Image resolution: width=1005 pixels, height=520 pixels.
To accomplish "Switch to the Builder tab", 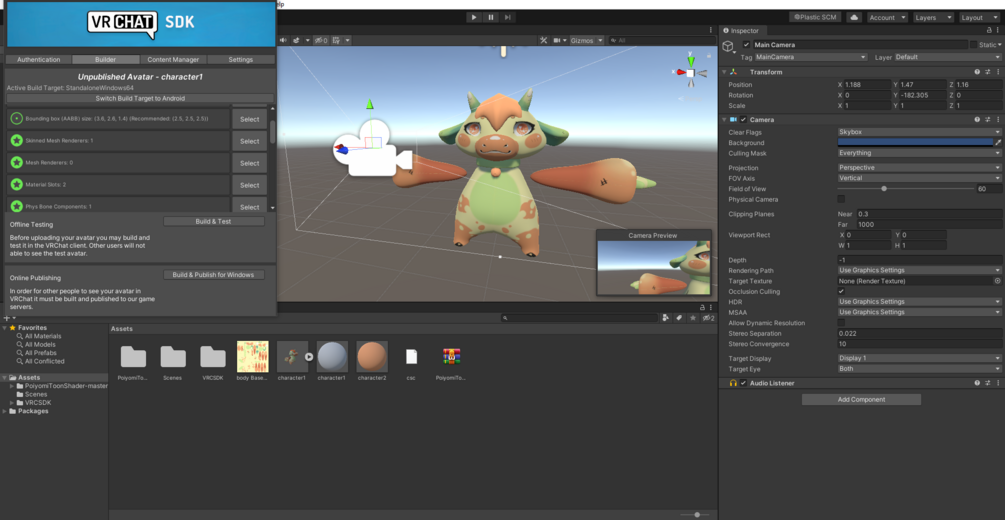I will (105, 59).
